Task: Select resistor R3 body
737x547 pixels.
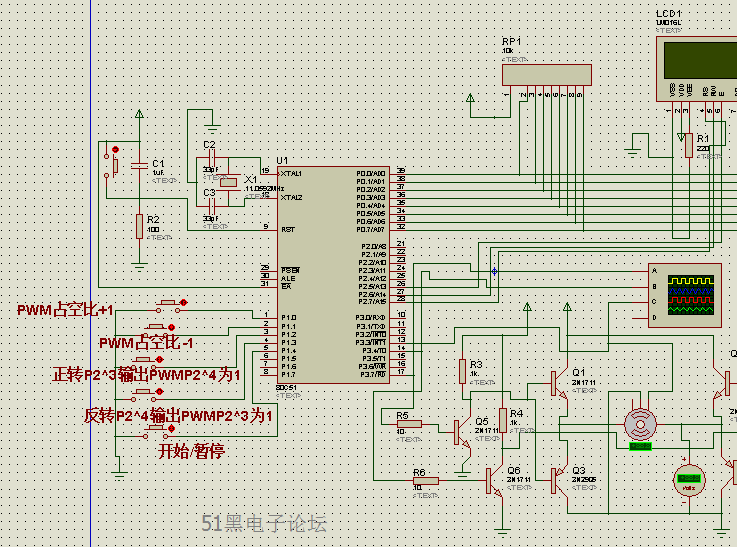Action: tap(463, 371)
